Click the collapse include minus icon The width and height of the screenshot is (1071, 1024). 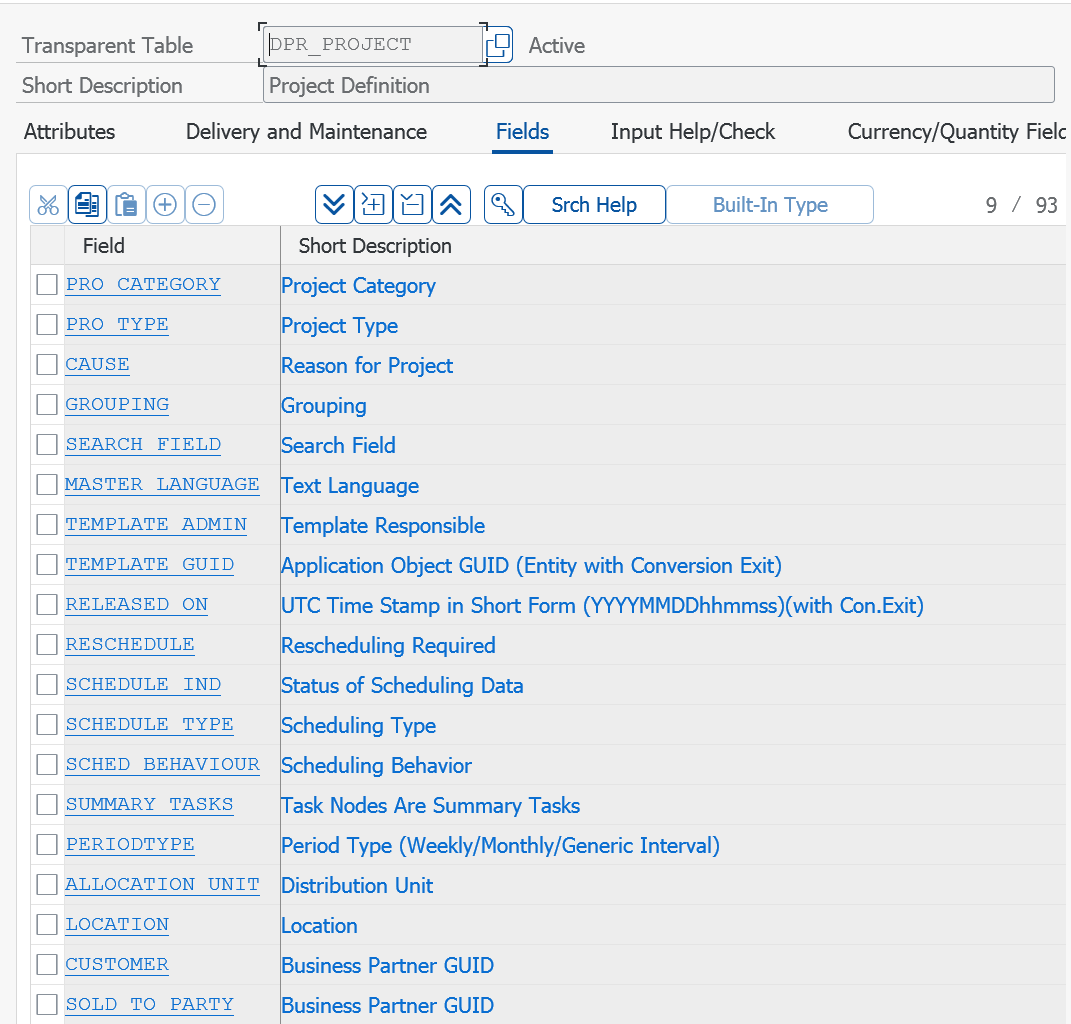[x=412, y=204]
